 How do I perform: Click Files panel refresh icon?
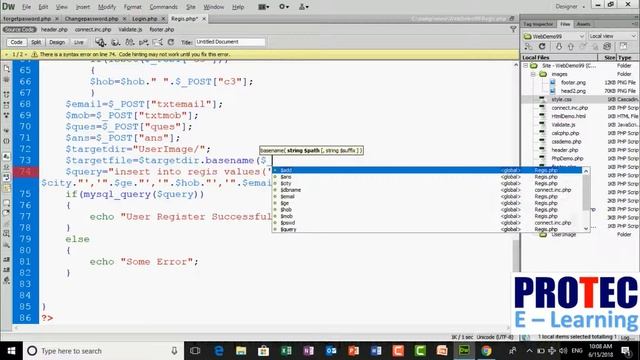542,47
